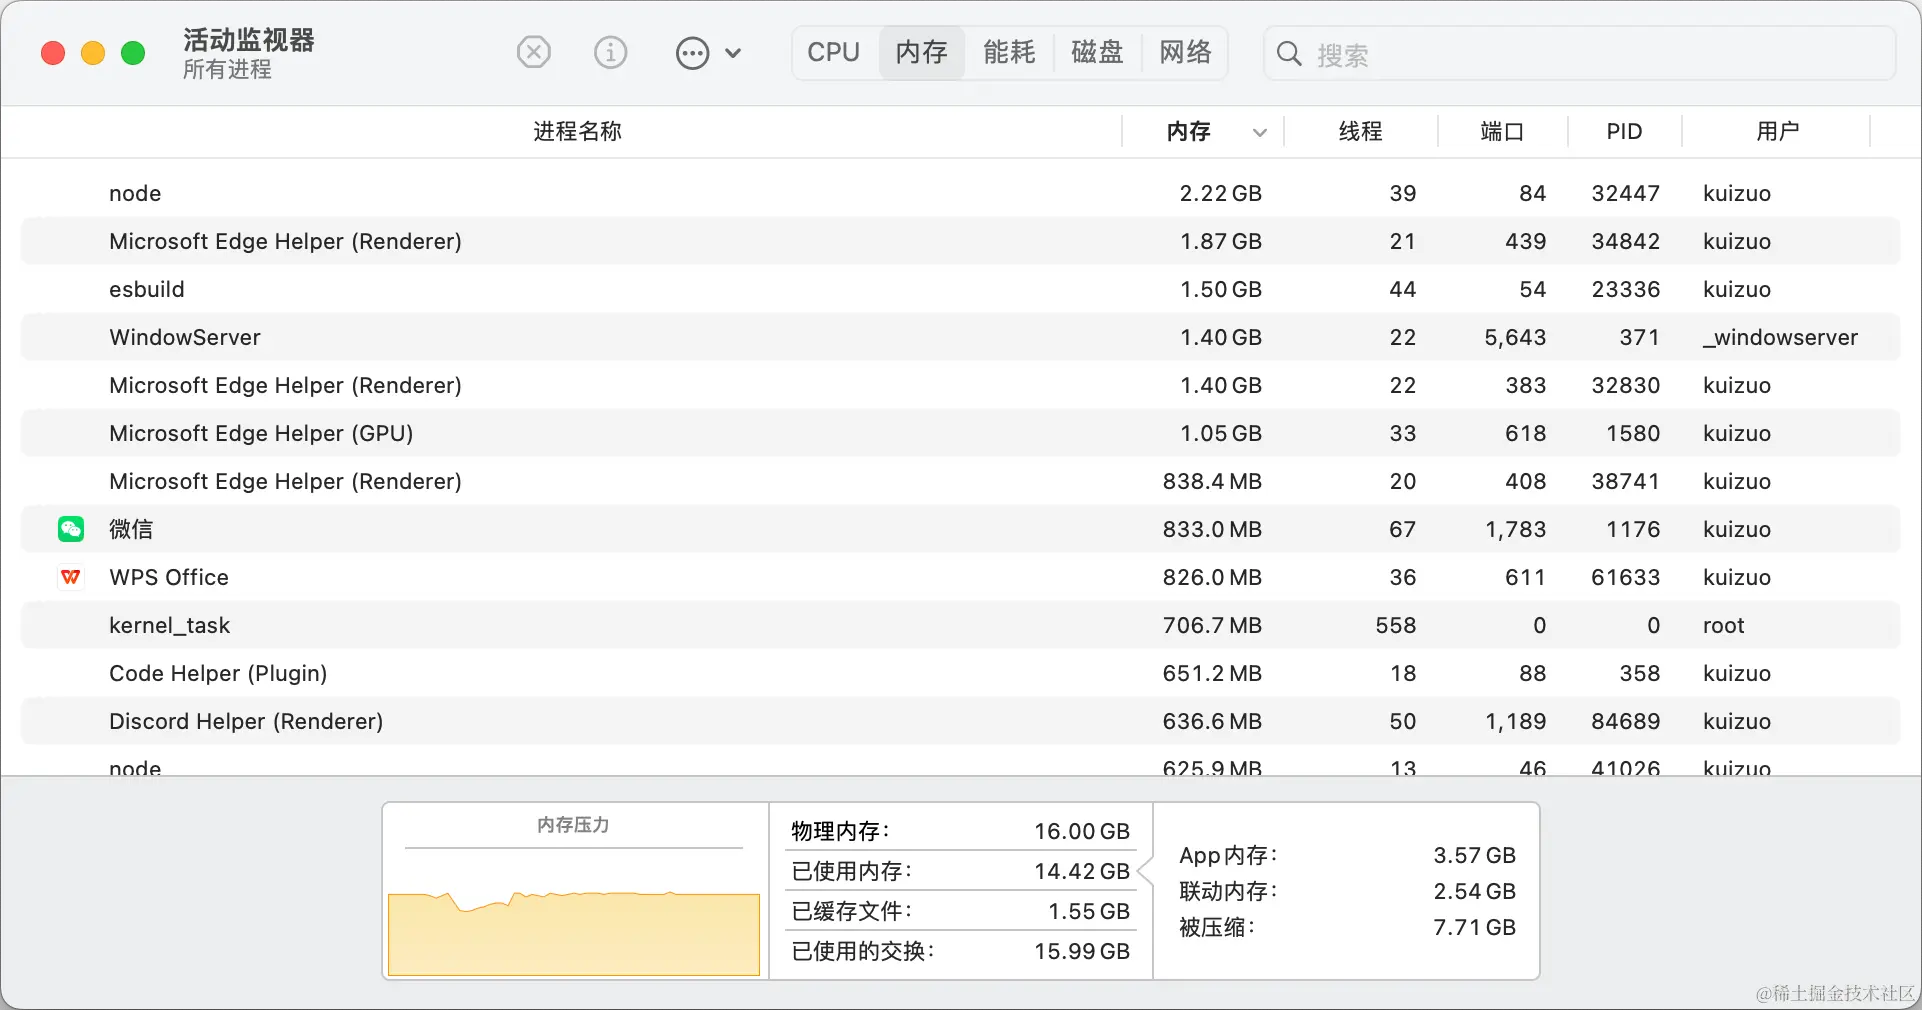Screen dimensions: 1922x1010
Task: Select the Discord Helper (Renderer) row
Action: tap(960, 721)
